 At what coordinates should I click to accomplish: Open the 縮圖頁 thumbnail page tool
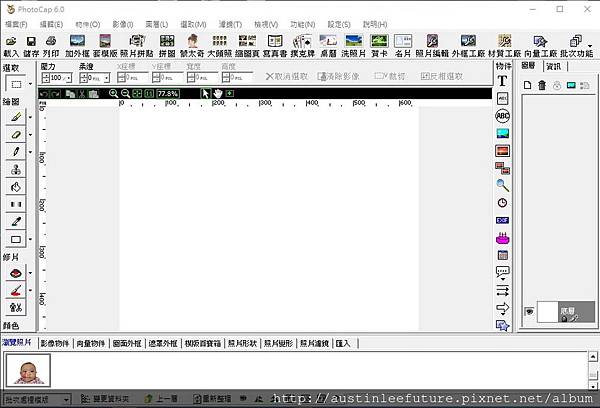click(x=247, y=46)
